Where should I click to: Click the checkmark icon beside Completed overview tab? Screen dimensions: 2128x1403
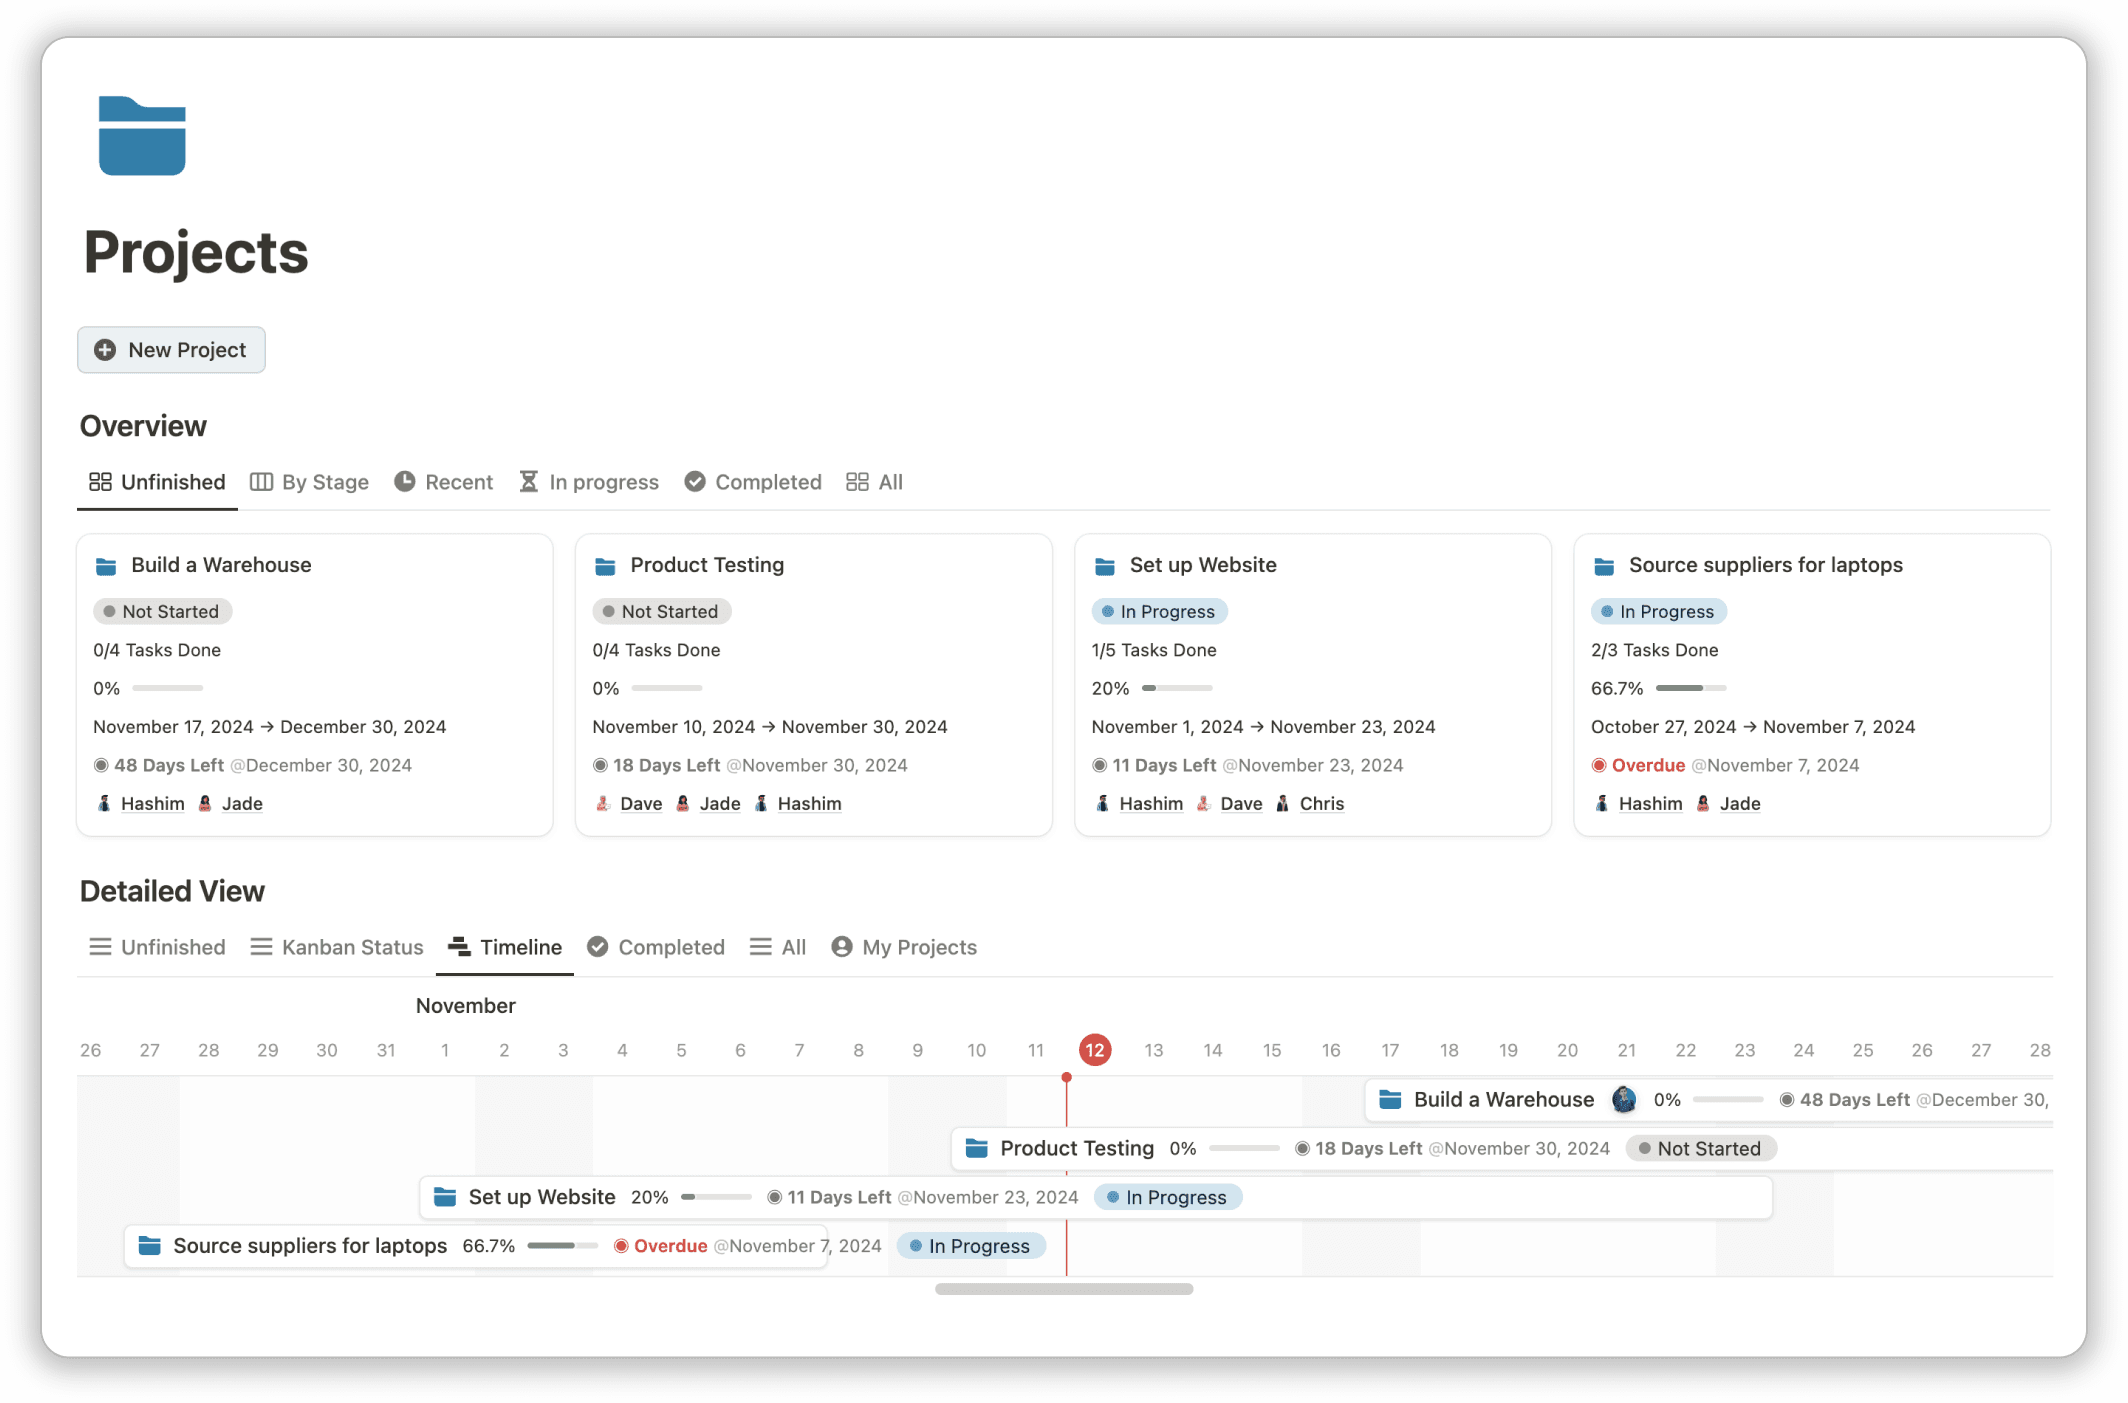pyautogui.click(x=695, y=481)
